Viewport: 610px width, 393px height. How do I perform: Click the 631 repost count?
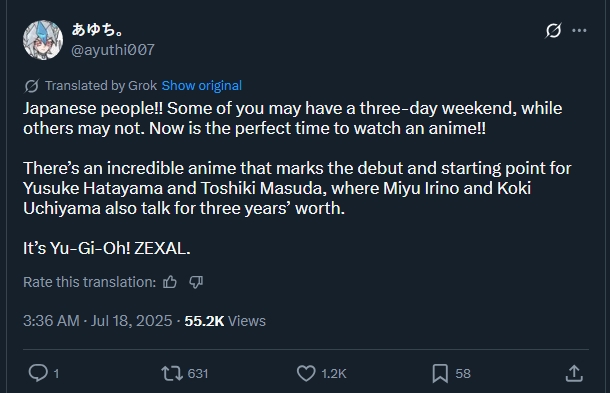tap(198, 374)
